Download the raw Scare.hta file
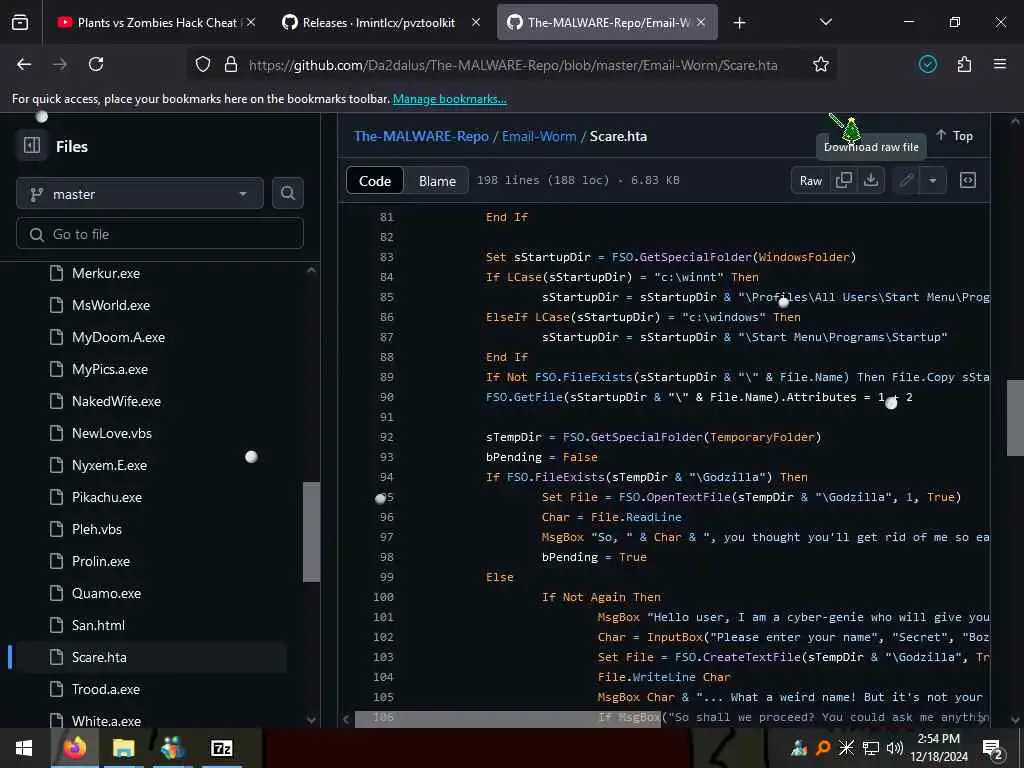Viewport: 1024px width, 768px height. (871, 180)
